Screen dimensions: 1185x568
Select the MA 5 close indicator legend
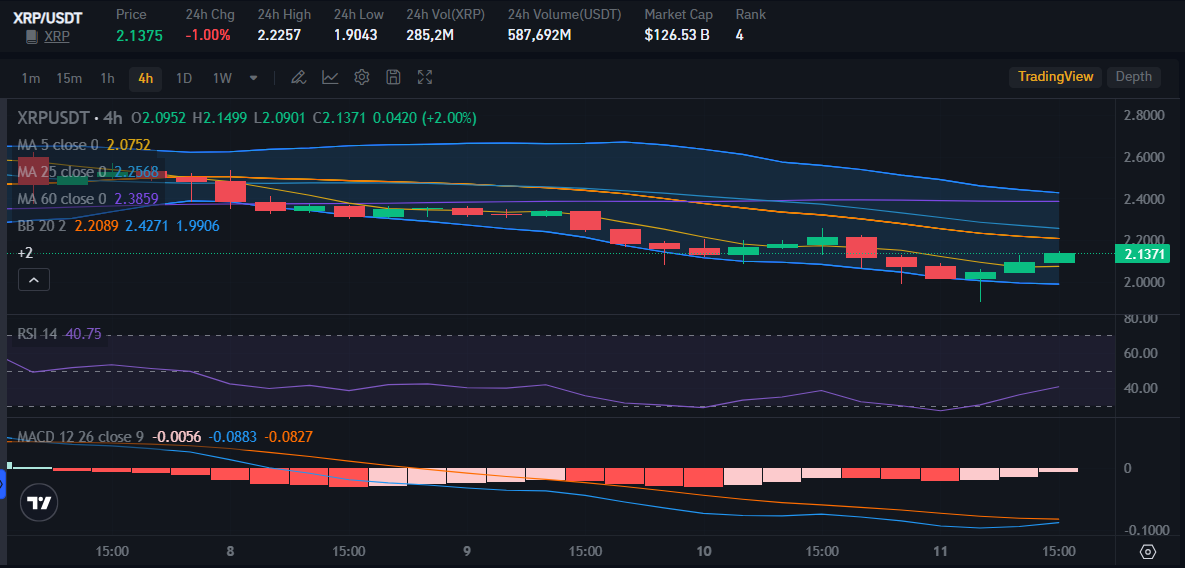click(84, 145)
